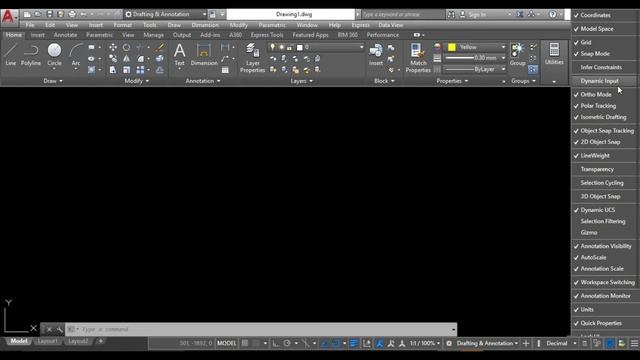Click the command line wrench customize icon

(59, 329)
